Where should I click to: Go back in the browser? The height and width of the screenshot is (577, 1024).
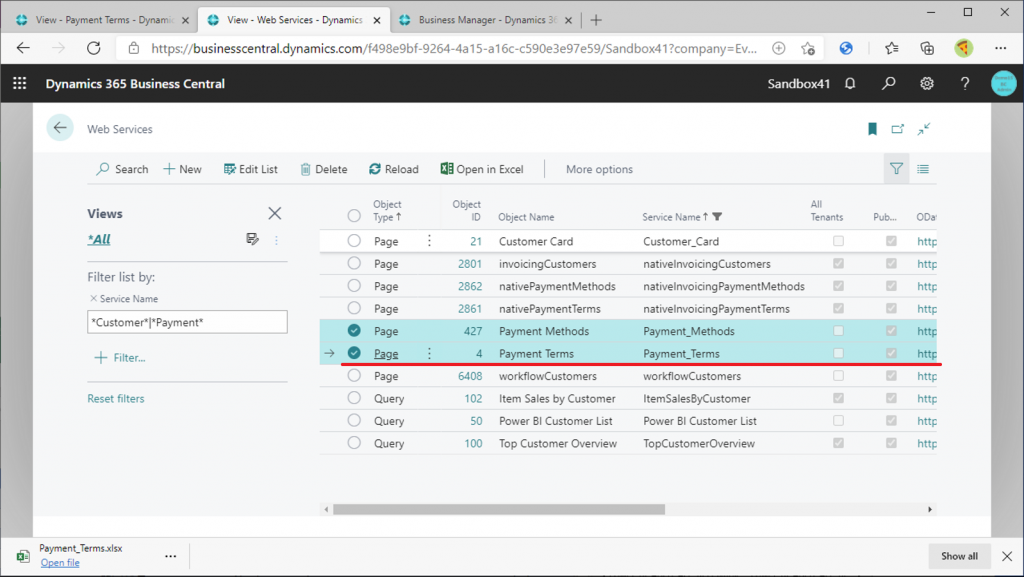pyautogui.click(x=24, y=48)
